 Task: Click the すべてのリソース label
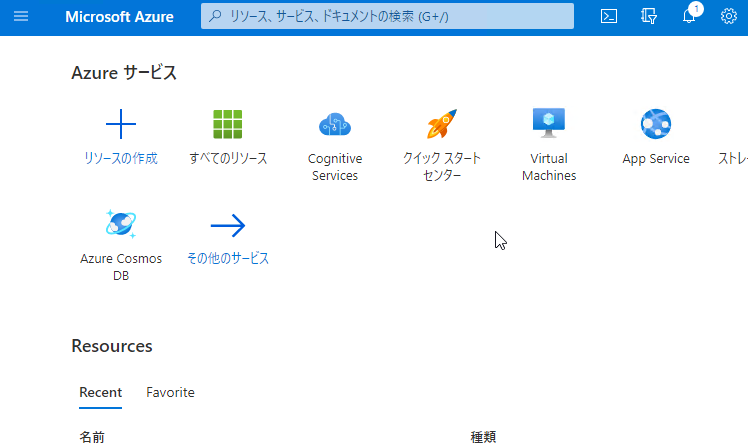click(228, 158)
